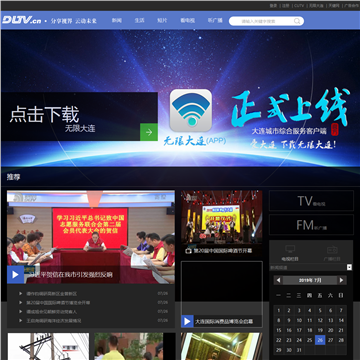Screen dimensions: 360x360
Task: Open the 短片 menu item
Action: (162, 20)
